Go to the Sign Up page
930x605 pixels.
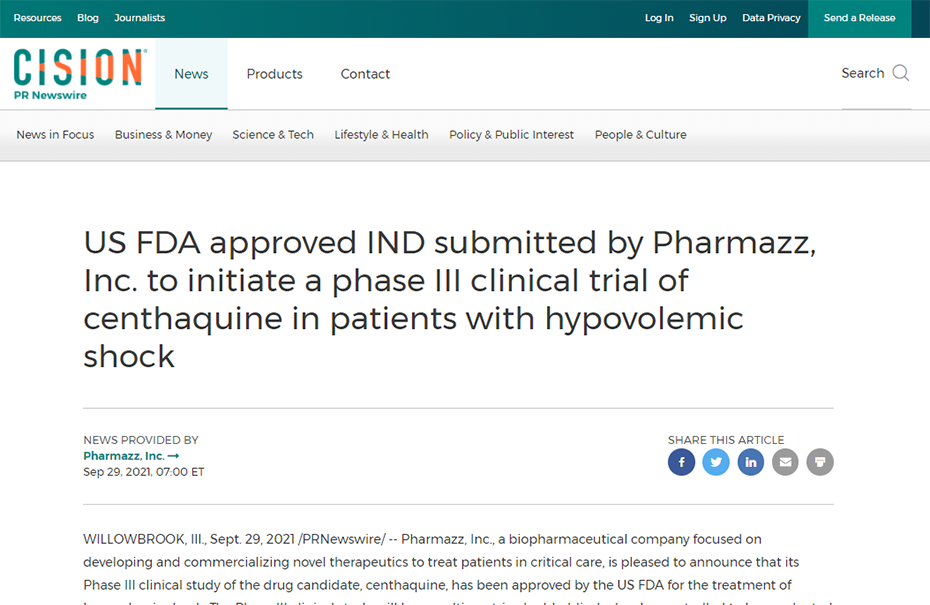708,18
